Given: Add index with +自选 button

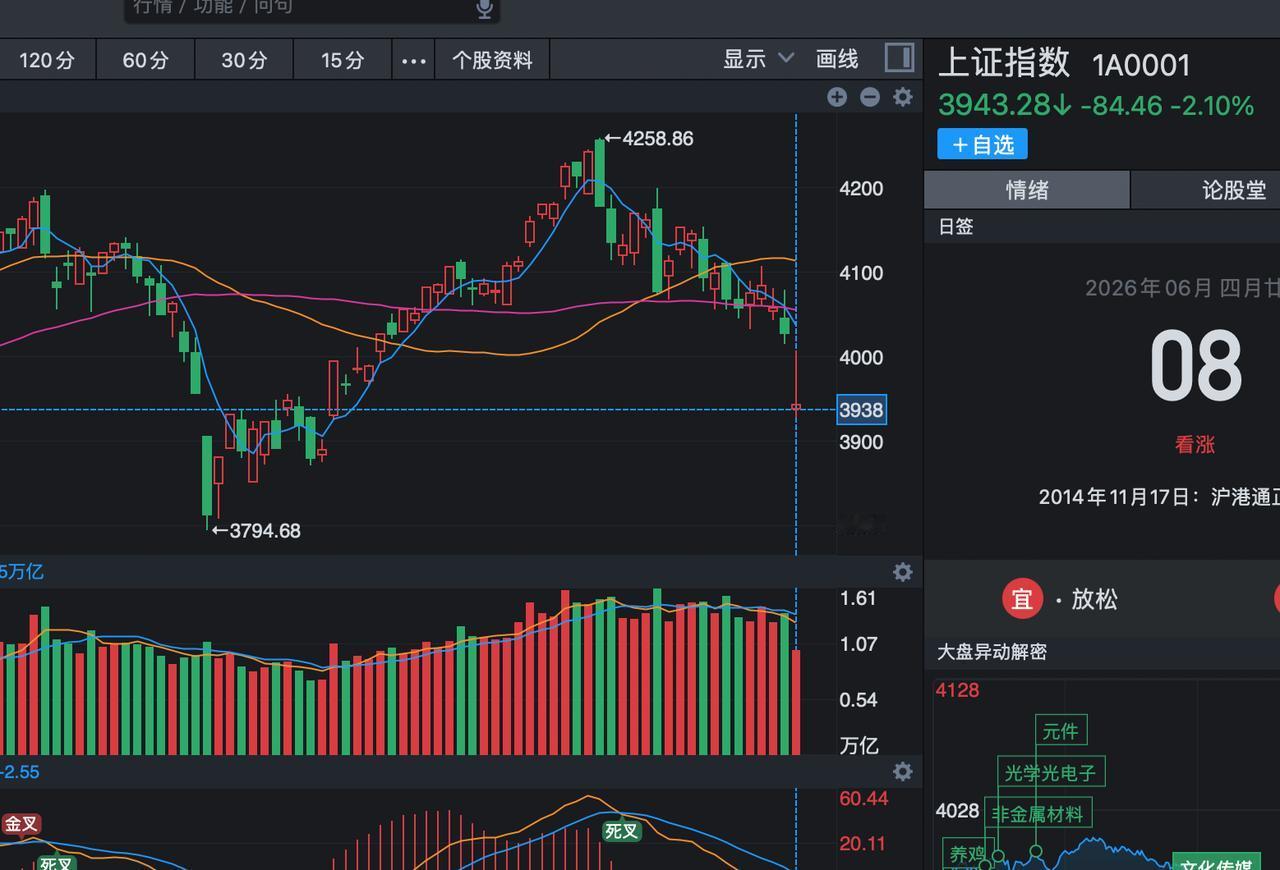Looking at the screenshot, I should [x=982, y=144].
